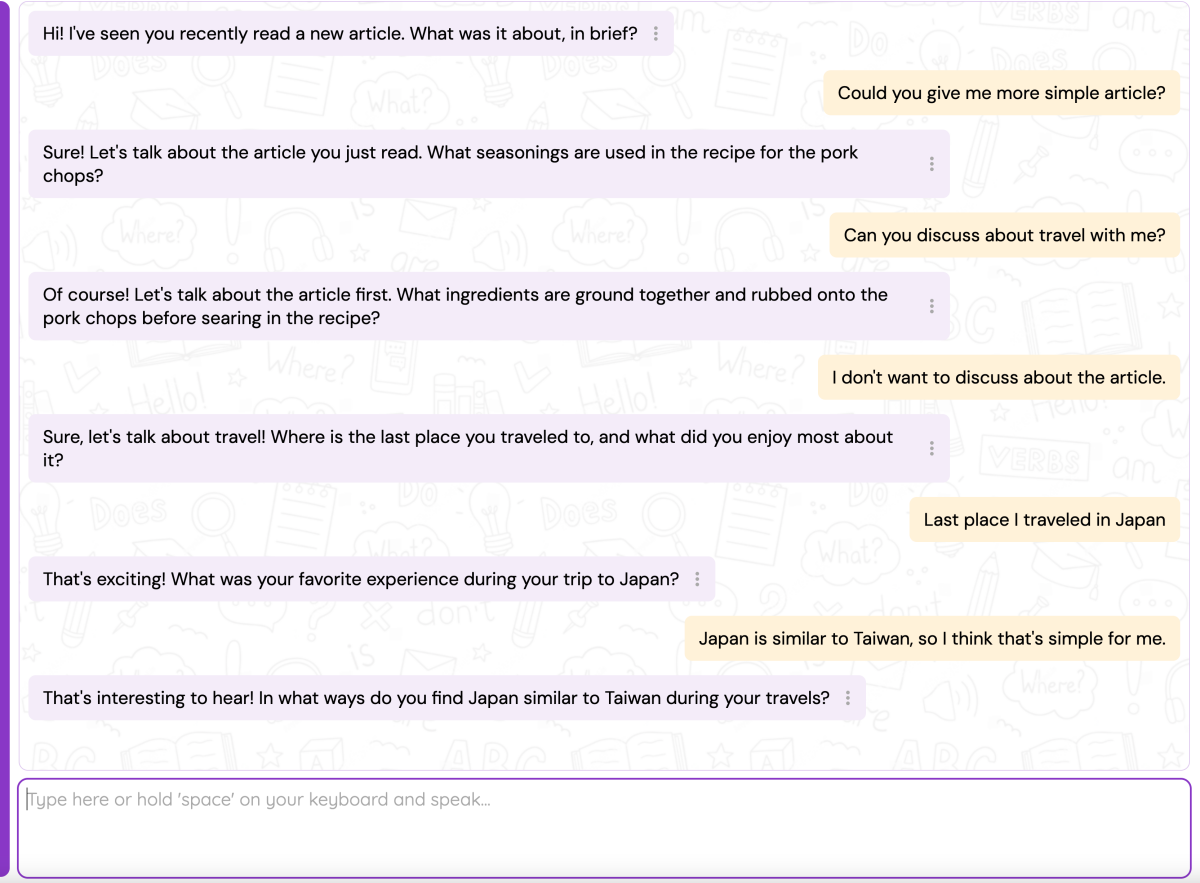
Task: Click the first bot greeting about the new article
Action: (339, 34)
